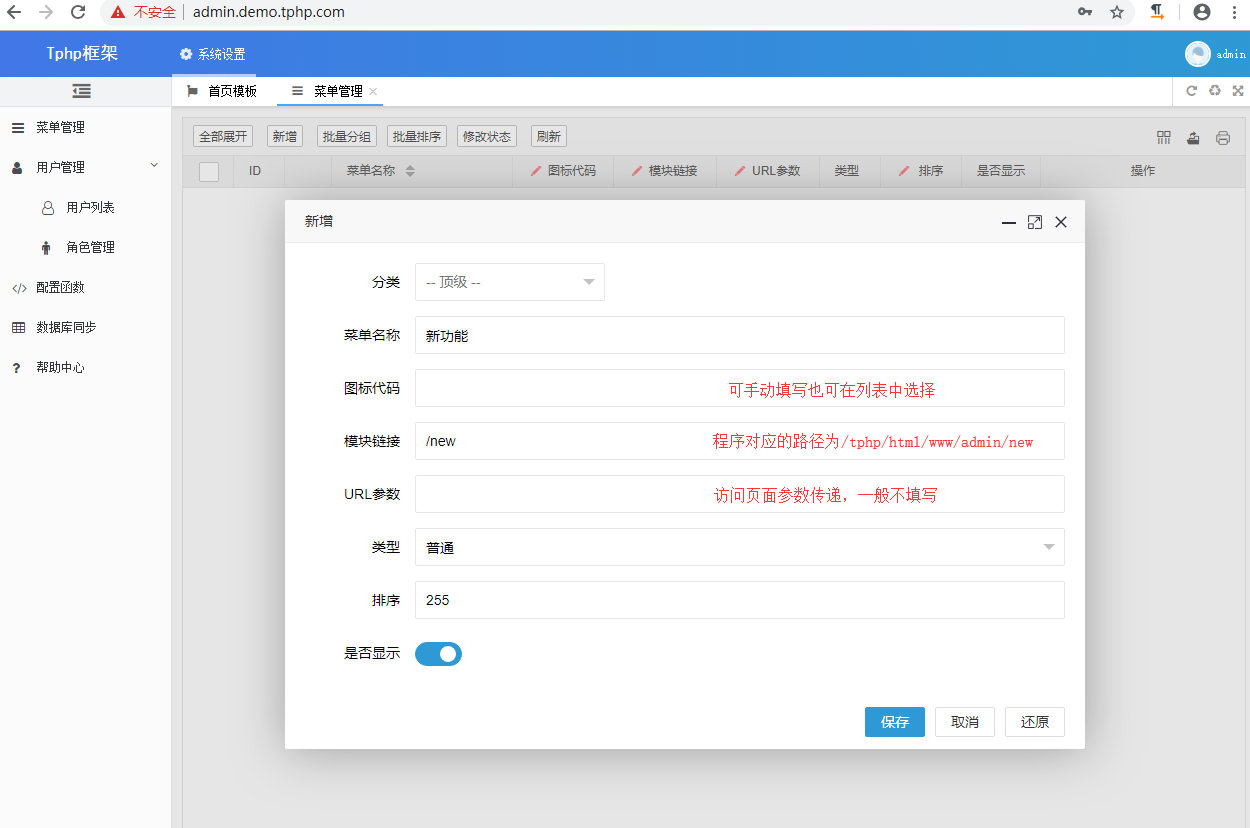Click the 全部展开 toolbar button

[x=222, y=137]
